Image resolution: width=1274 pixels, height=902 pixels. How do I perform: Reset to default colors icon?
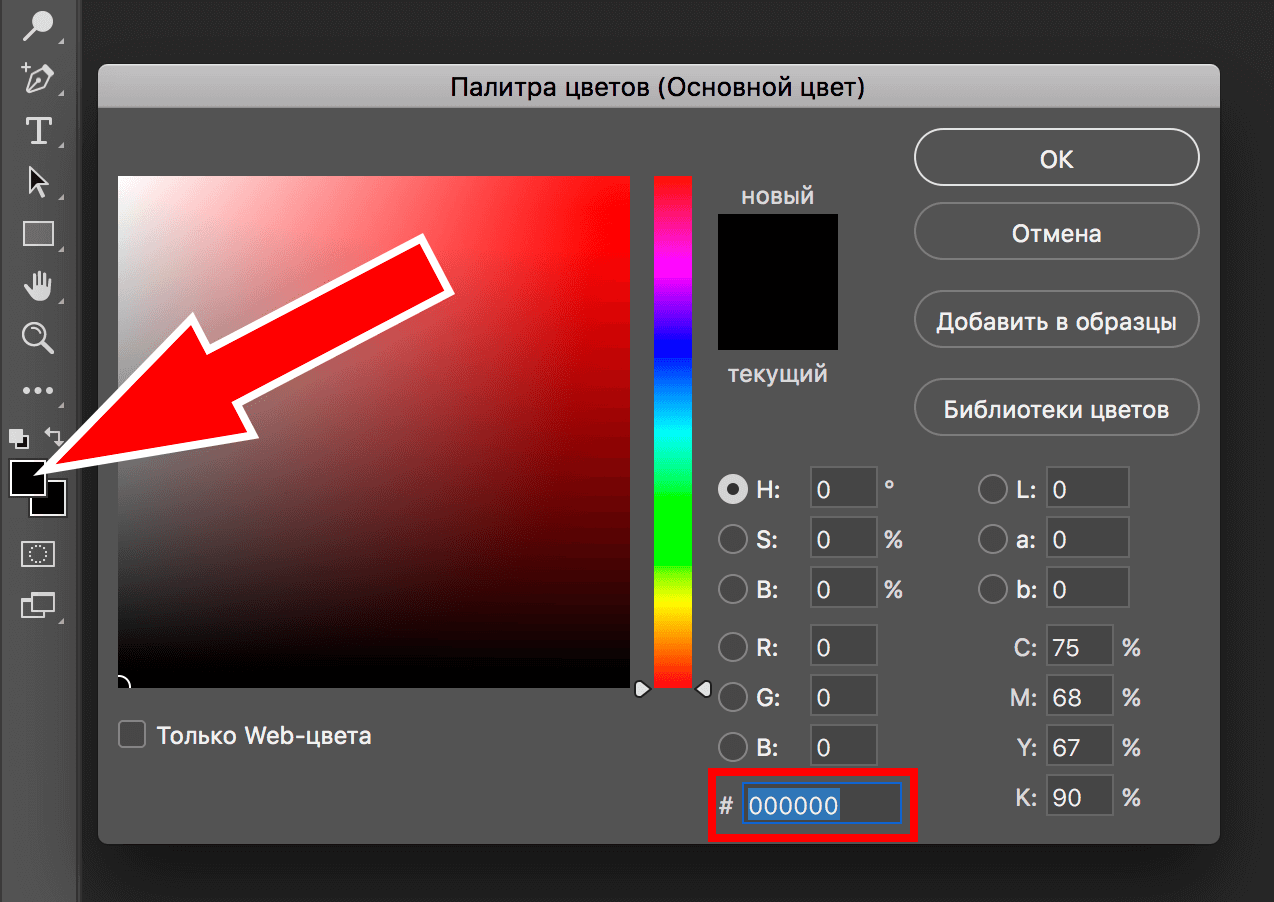(18, 437)
